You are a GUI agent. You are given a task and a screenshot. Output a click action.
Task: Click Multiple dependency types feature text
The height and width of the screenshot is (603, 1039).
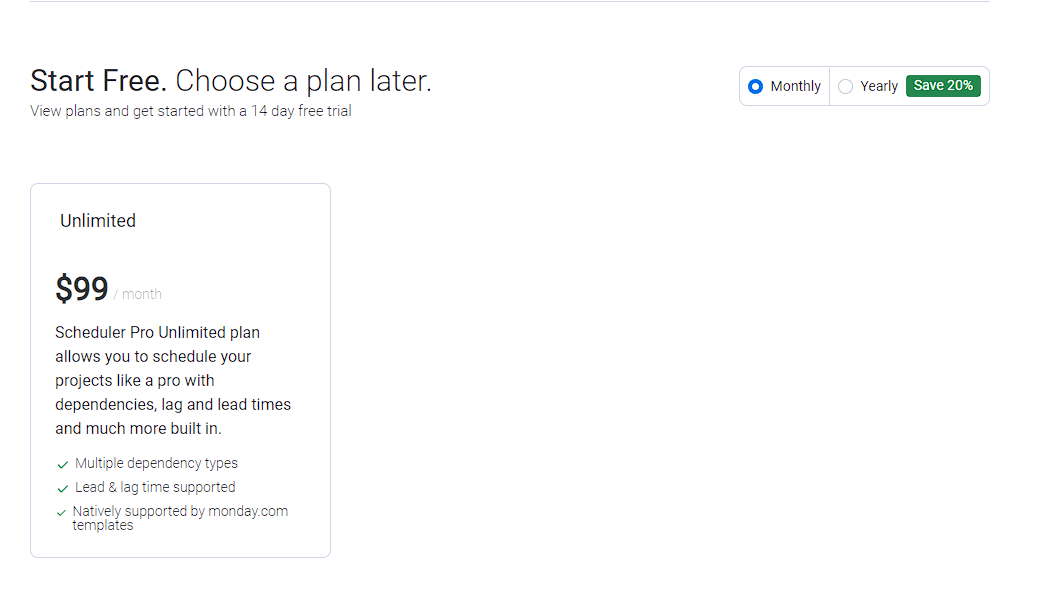click(x=156, y=463)
